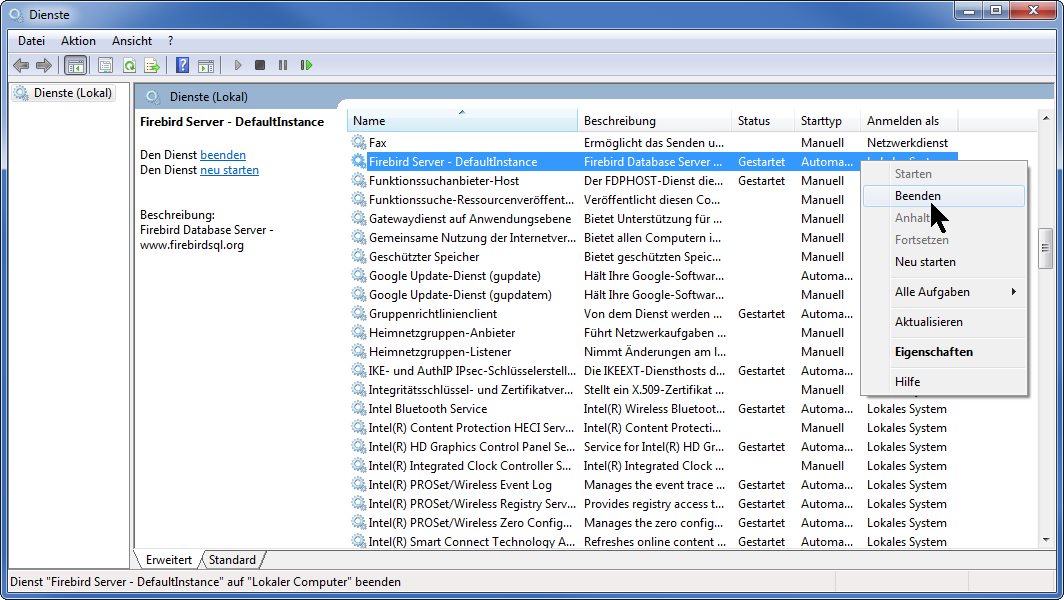Select IKE- und AuthIP IPsec-Schlüsselerstell... row
Screen dimensions: 1064x600
[x=604, y=371]
